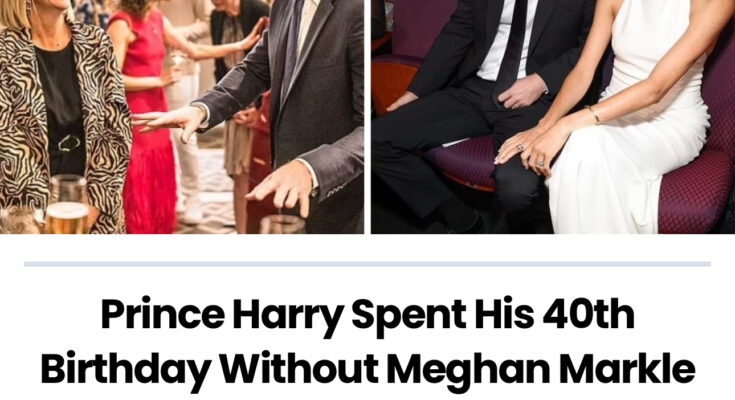Click headline line 'Birthday Without Meghan Markle'
The height and width of the screenshot is (400, 735).
tap(368, 370)
